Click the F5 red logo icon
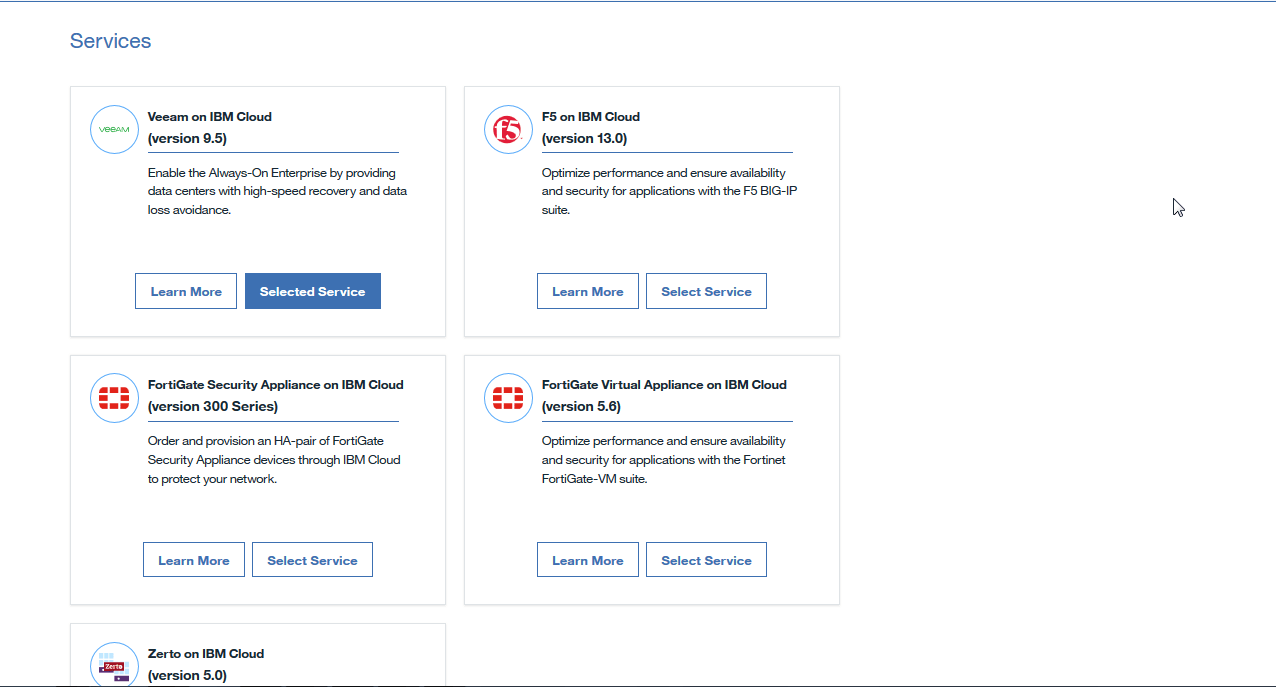1276x687 pixels. coord(508,130)
